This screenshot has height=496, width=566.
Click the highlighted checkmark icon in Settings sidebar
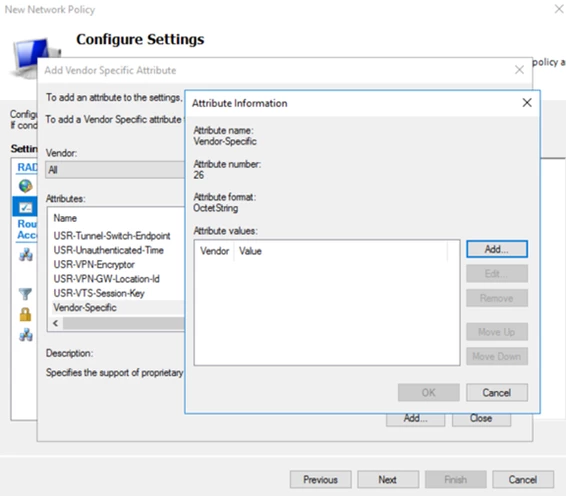point(25,208)
